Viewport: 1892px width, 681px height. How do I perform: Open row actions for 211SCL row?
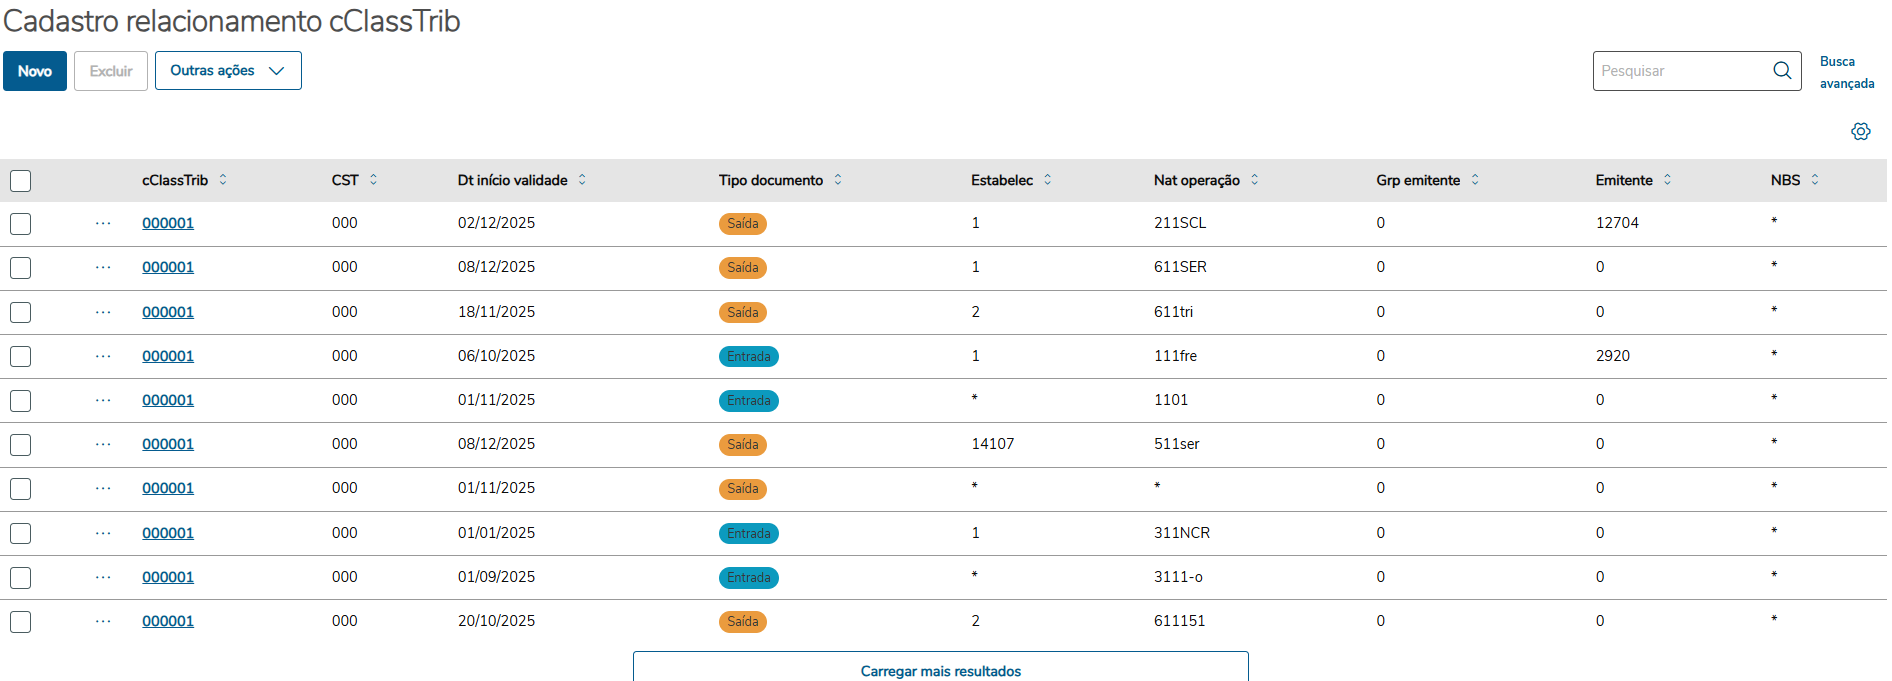pyautogui.click(x=103, y=223)
